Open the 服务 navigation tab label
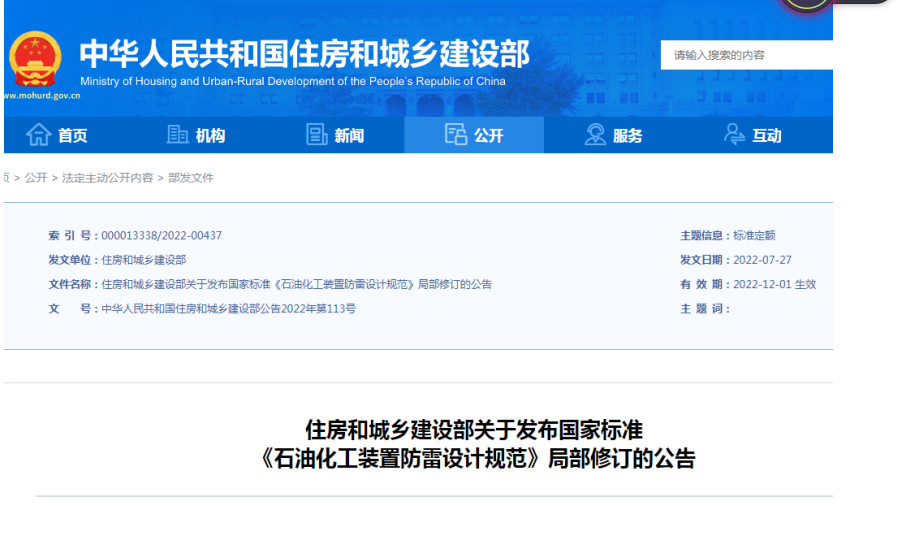The height and width of the screenshot is (557, 897). [628, 136]
